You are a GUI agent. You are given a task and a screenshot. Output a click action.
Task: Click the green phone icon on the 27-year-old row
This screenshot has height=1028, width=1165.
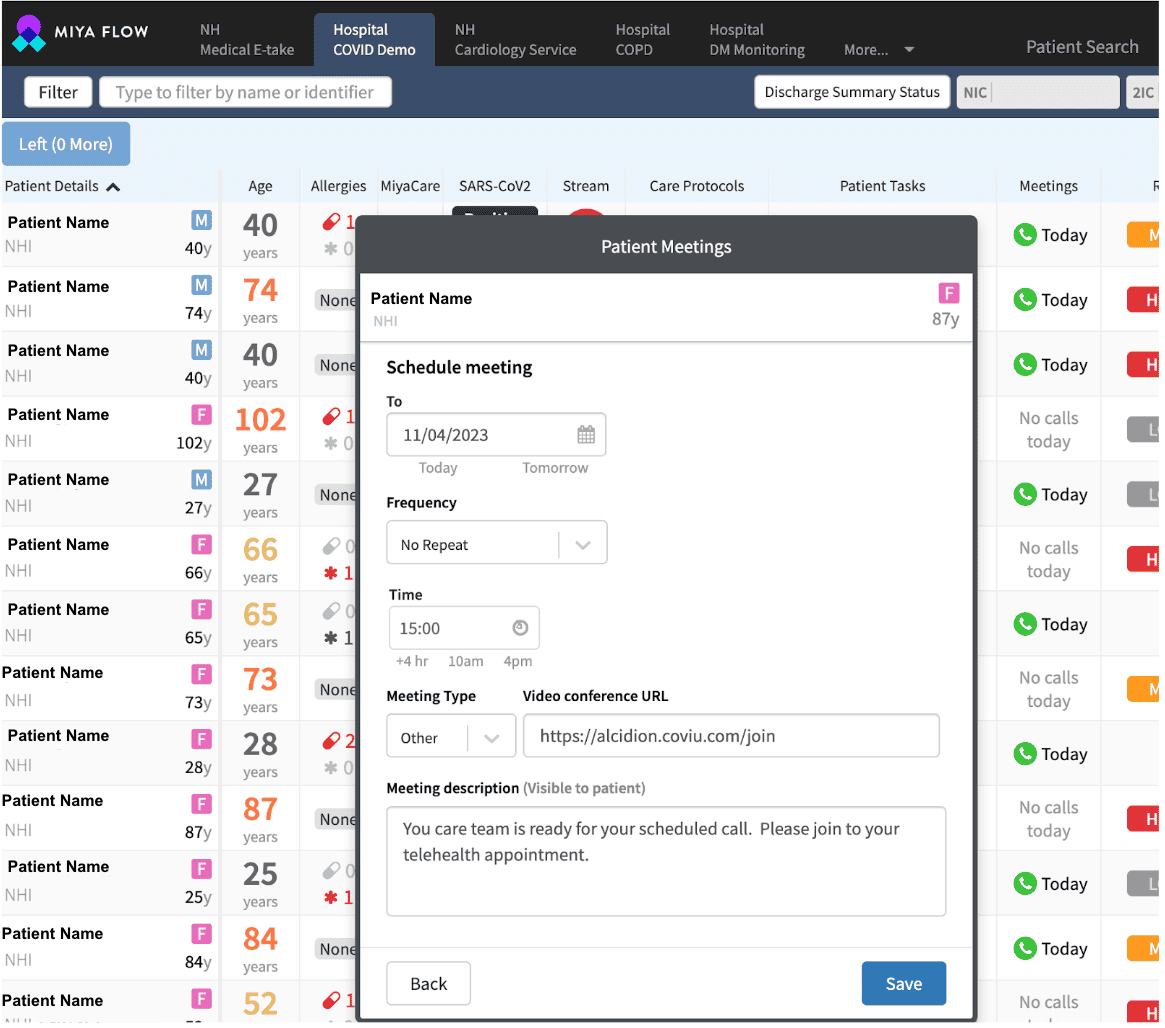(1025, 494)
